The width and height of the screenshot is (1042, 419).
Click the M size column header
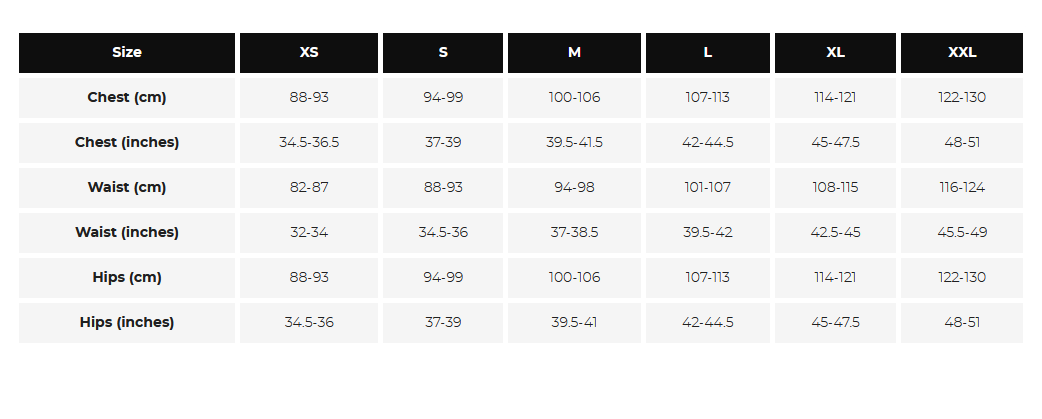574,53
